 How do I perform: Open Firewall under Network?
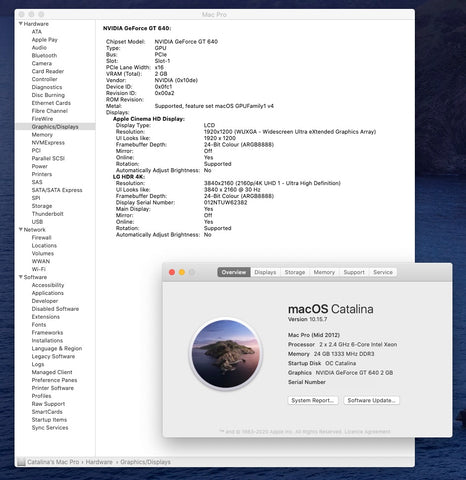tap(41, 238)
